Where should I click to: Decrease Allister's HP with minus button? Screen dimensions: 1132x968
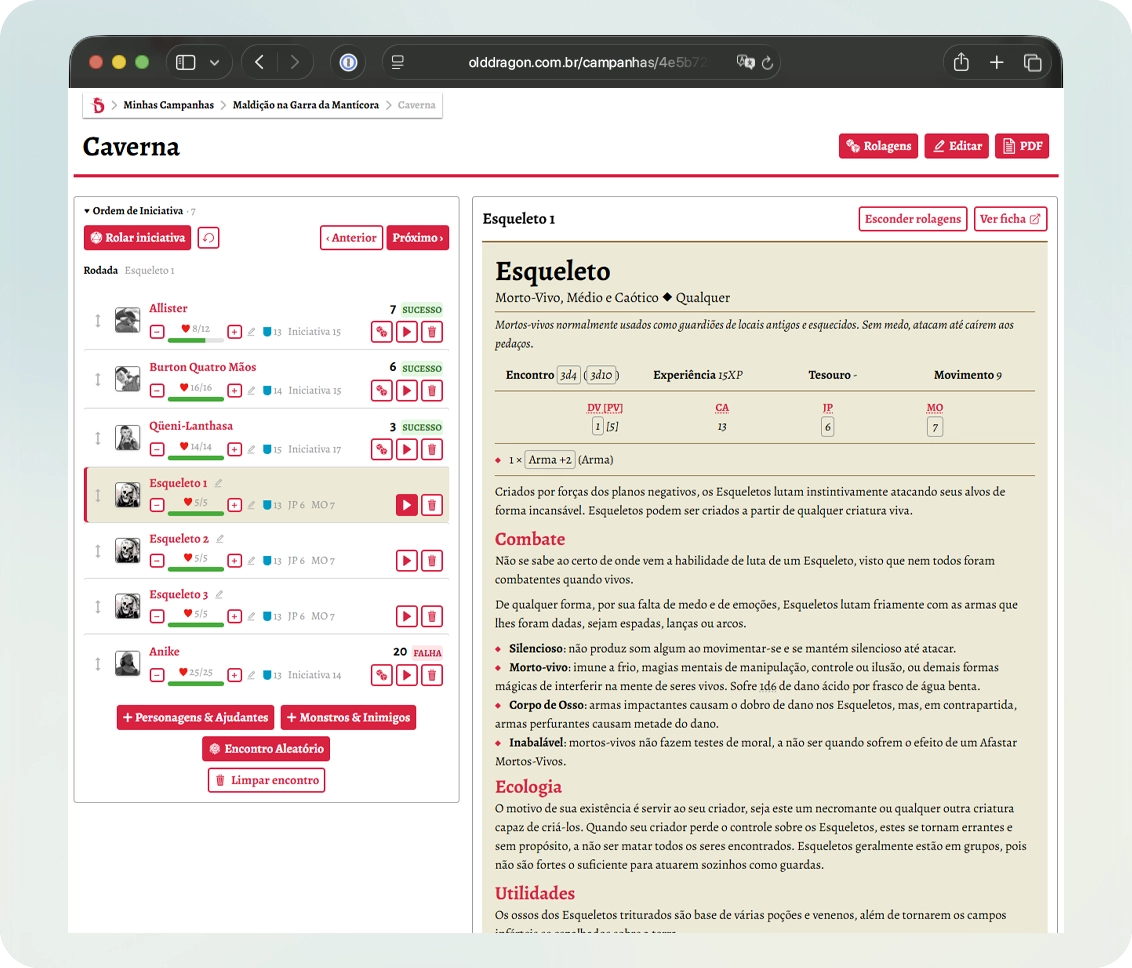coord(157,332)
